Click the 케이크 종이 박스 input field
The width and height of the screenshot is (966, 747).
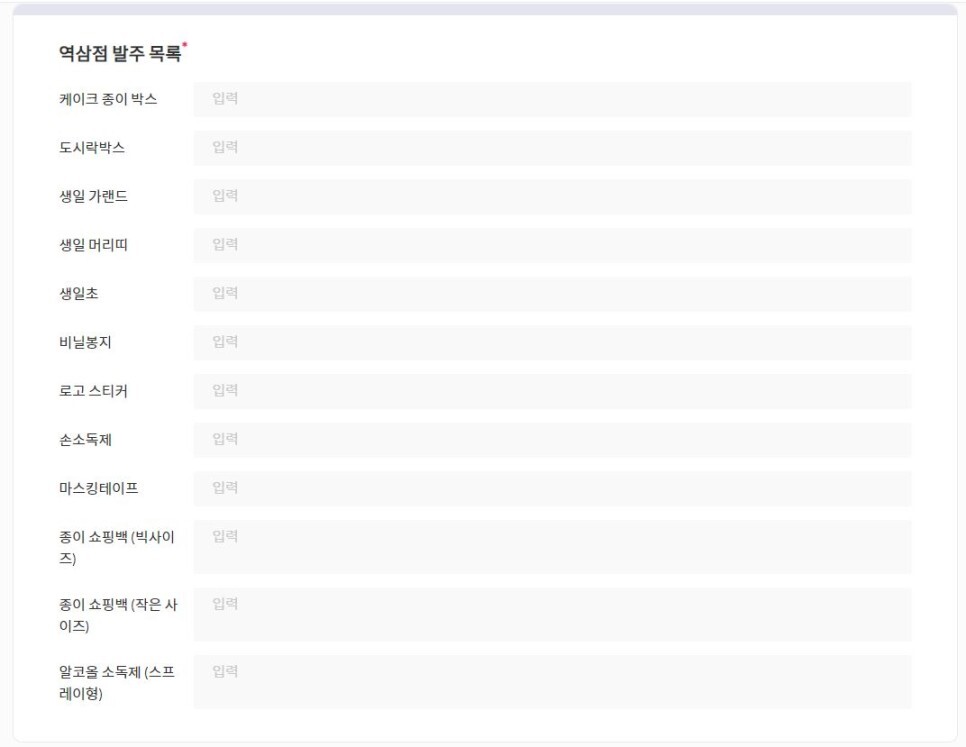(x=553, y=99)
